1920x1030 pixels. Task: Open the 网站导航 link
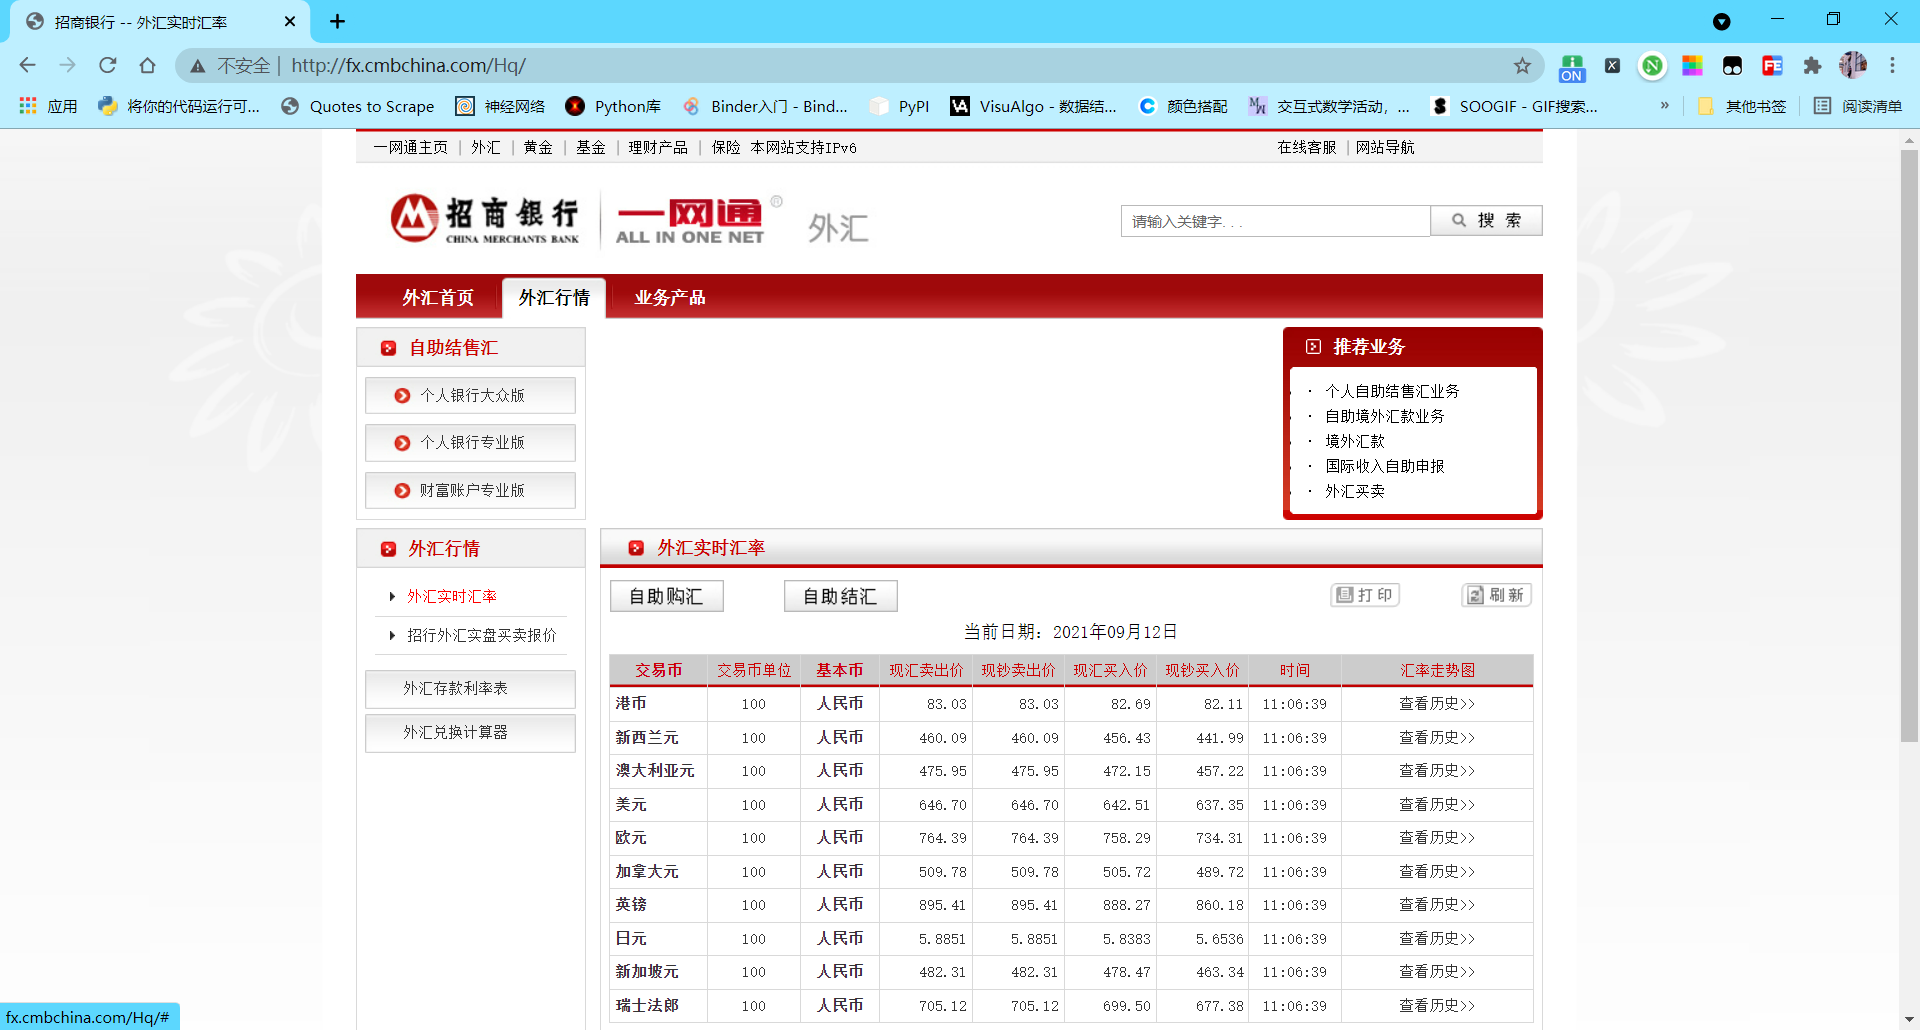click(1385, 147)
